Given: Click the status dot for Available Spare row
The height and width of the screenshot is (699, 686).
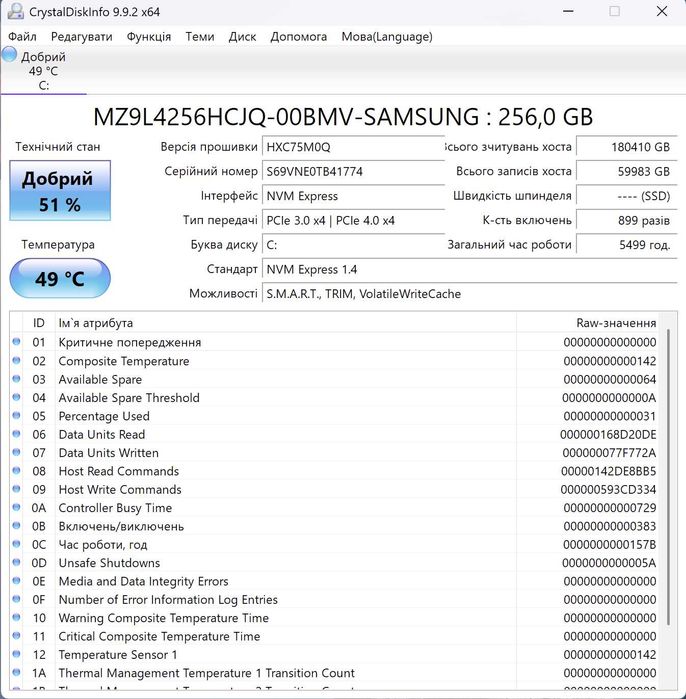Looking at the screenshot, I should (16, 379).
